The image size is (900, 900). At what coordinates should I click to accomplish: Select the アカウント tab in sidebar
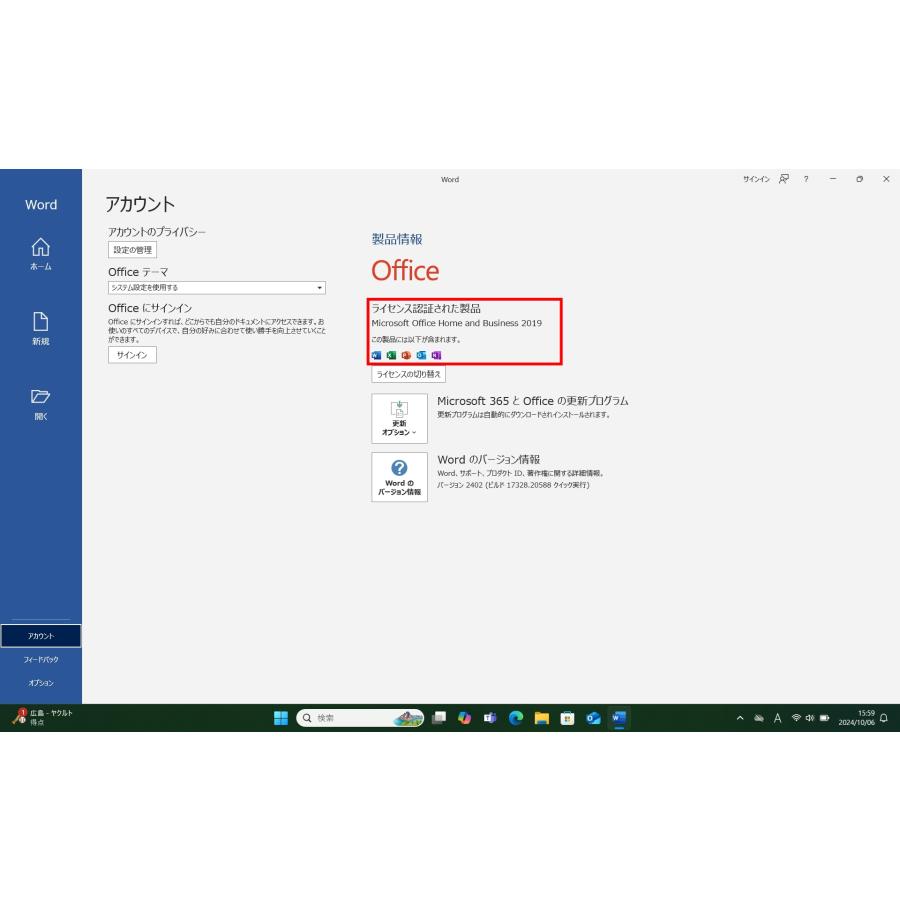click(41, 636)
